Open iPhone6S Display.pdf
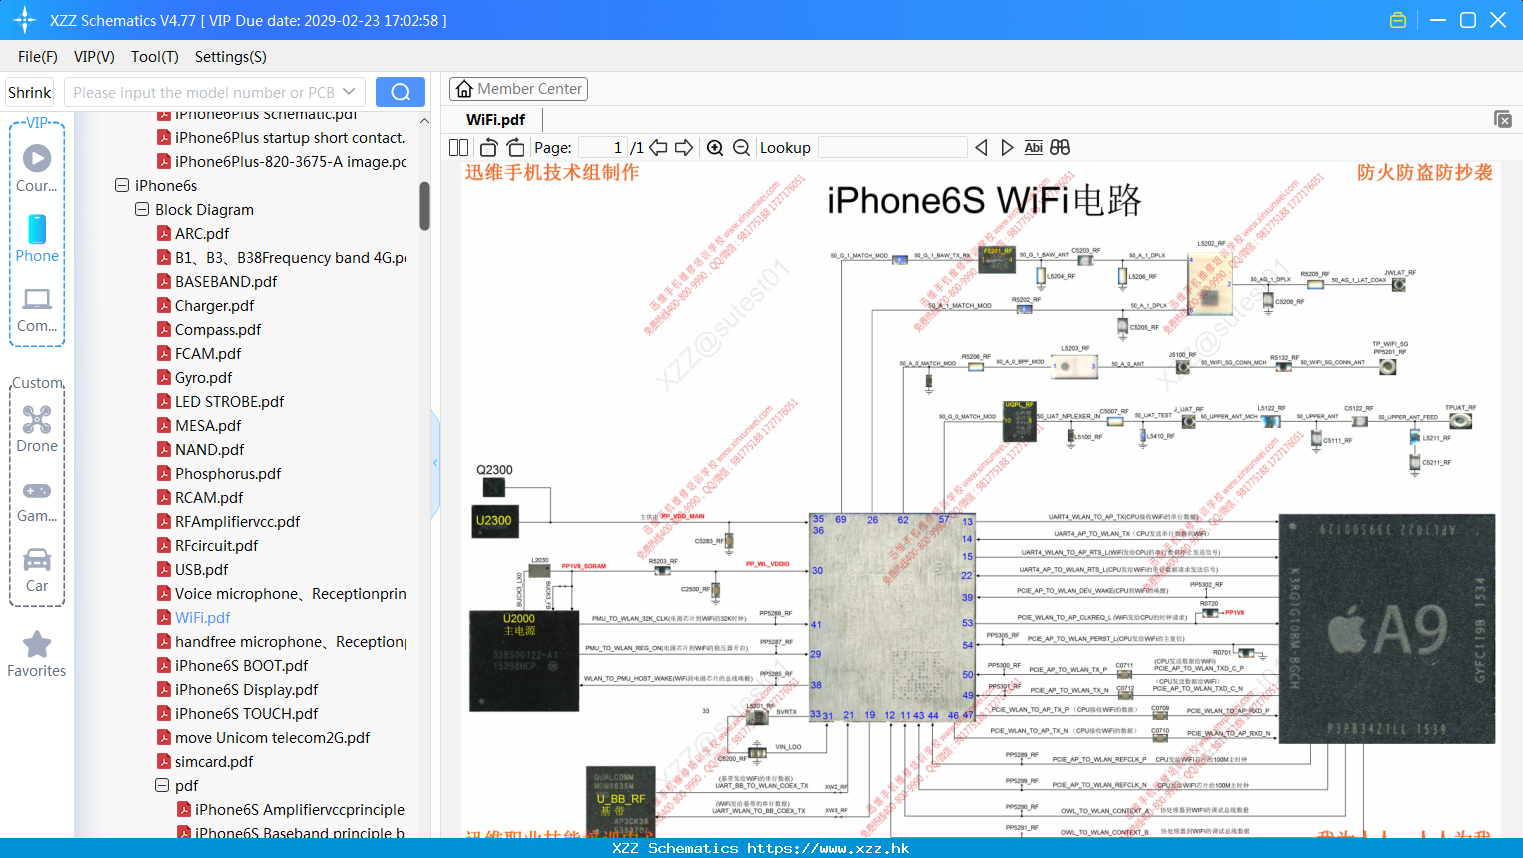Screen dimensions: 1523x858 247,689
